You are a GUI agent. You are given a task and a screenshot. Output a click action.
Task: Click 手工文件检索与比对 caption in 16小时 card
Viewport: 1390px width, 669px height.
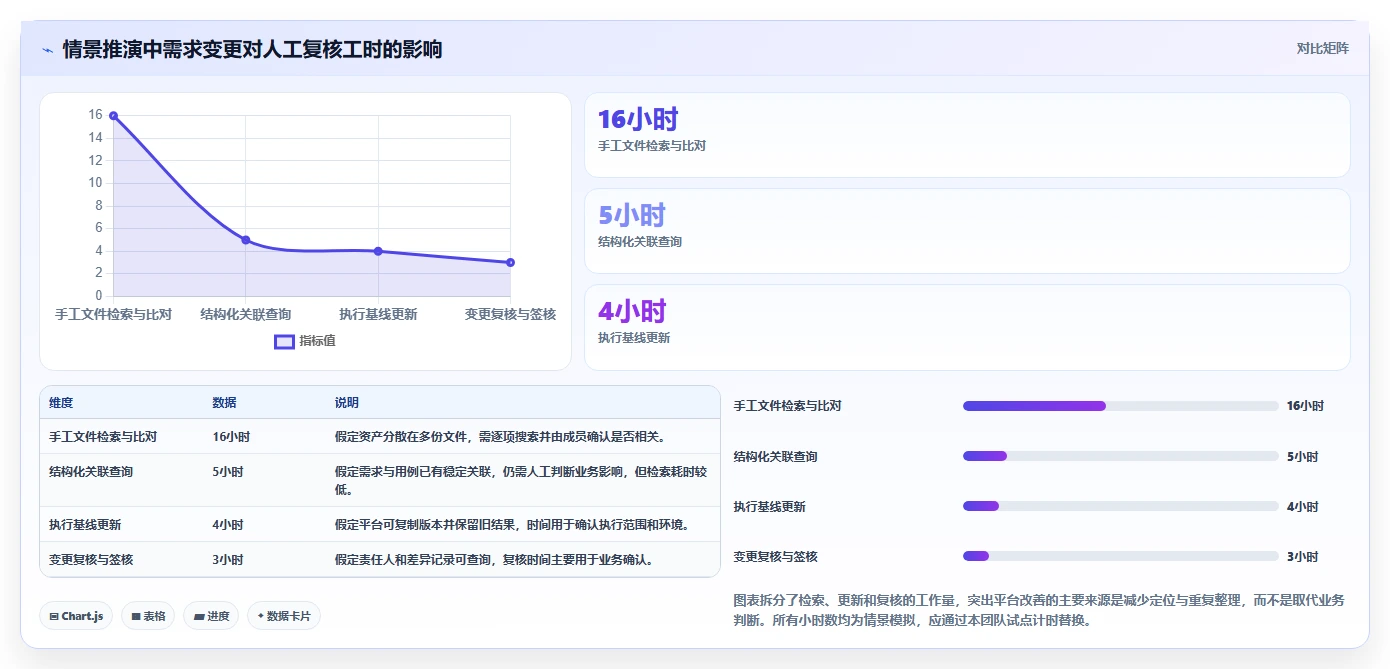click(652, 146)
